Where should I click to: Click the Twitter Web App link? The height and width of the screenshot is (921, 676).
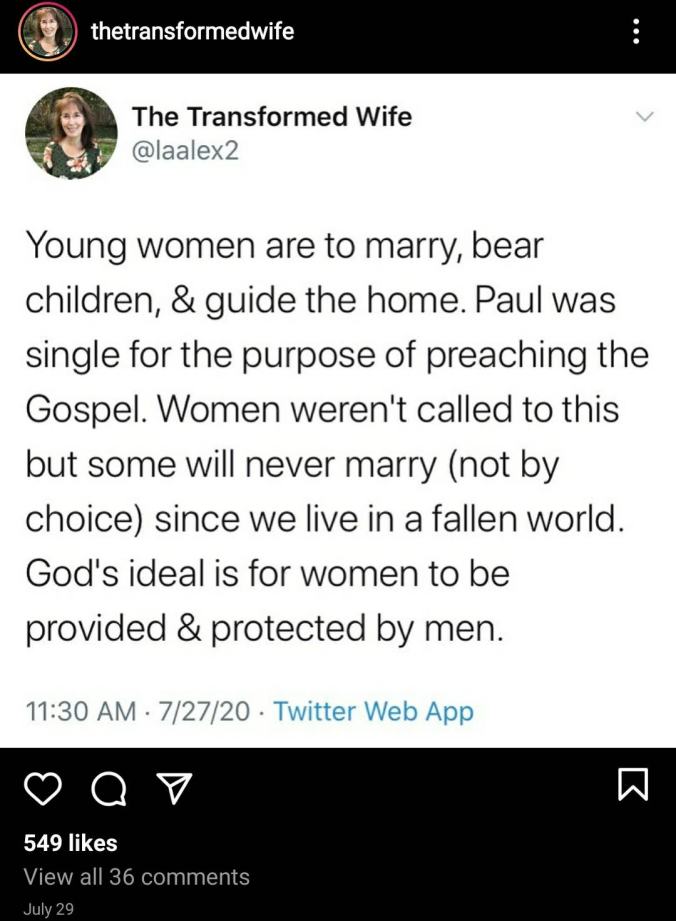click(x=373, y=711)
